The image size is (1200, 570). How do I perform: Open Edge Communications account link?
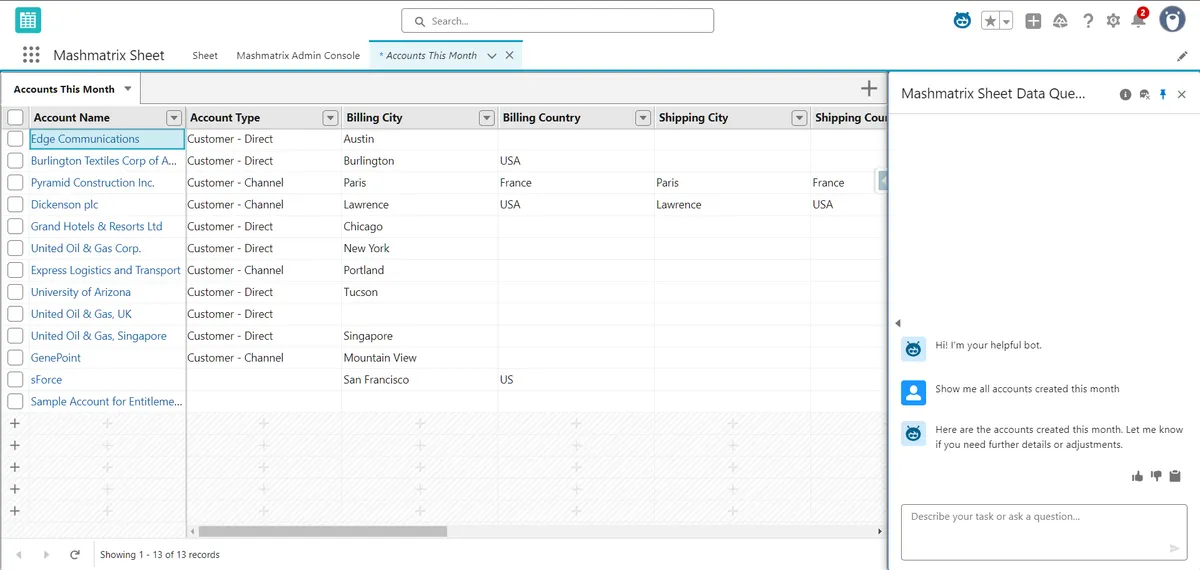[85, 139]
